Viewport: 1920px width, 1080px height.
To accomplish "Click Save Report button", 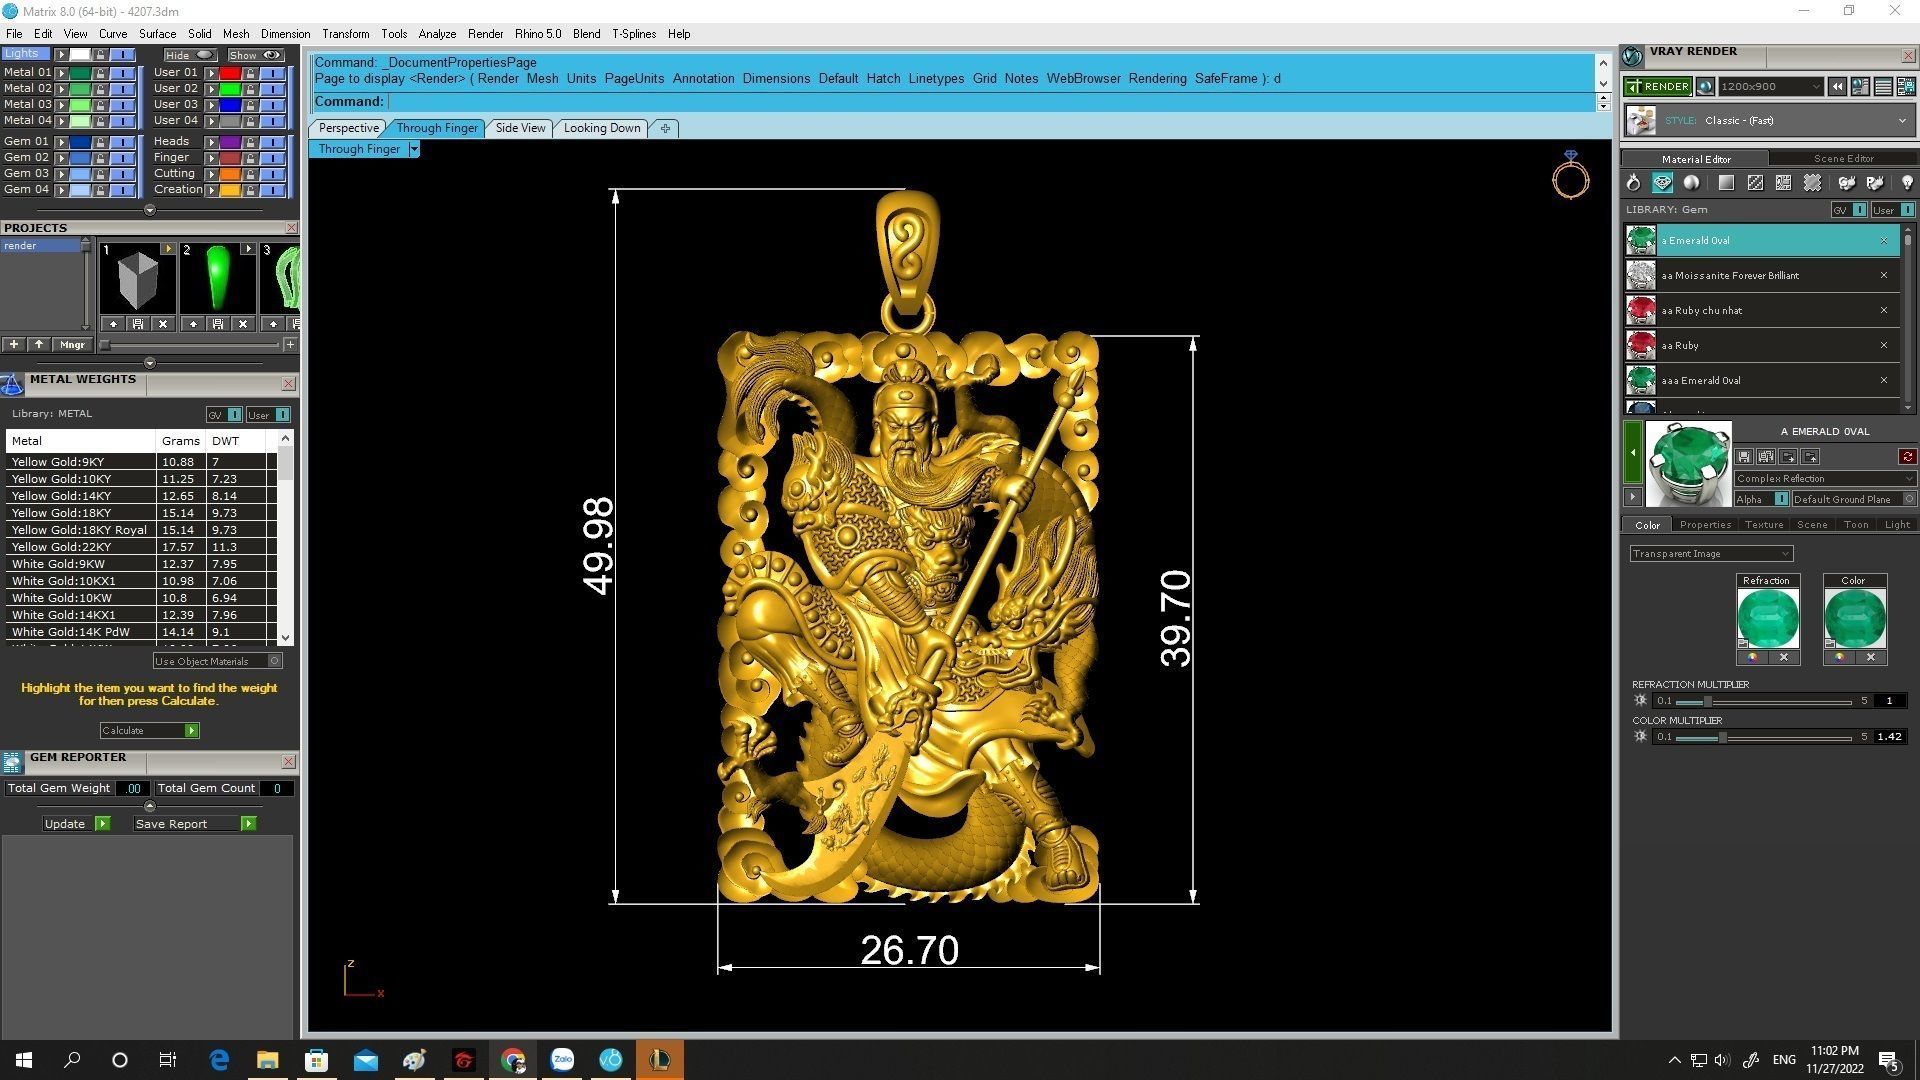I will point(195,824).
